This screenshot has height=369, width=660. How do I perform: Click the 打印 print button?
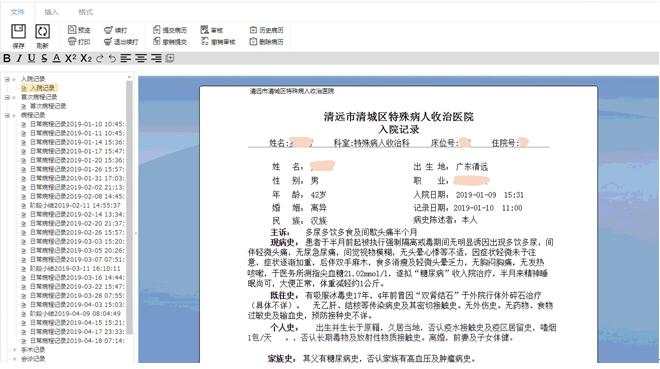[x=79, y=42]
